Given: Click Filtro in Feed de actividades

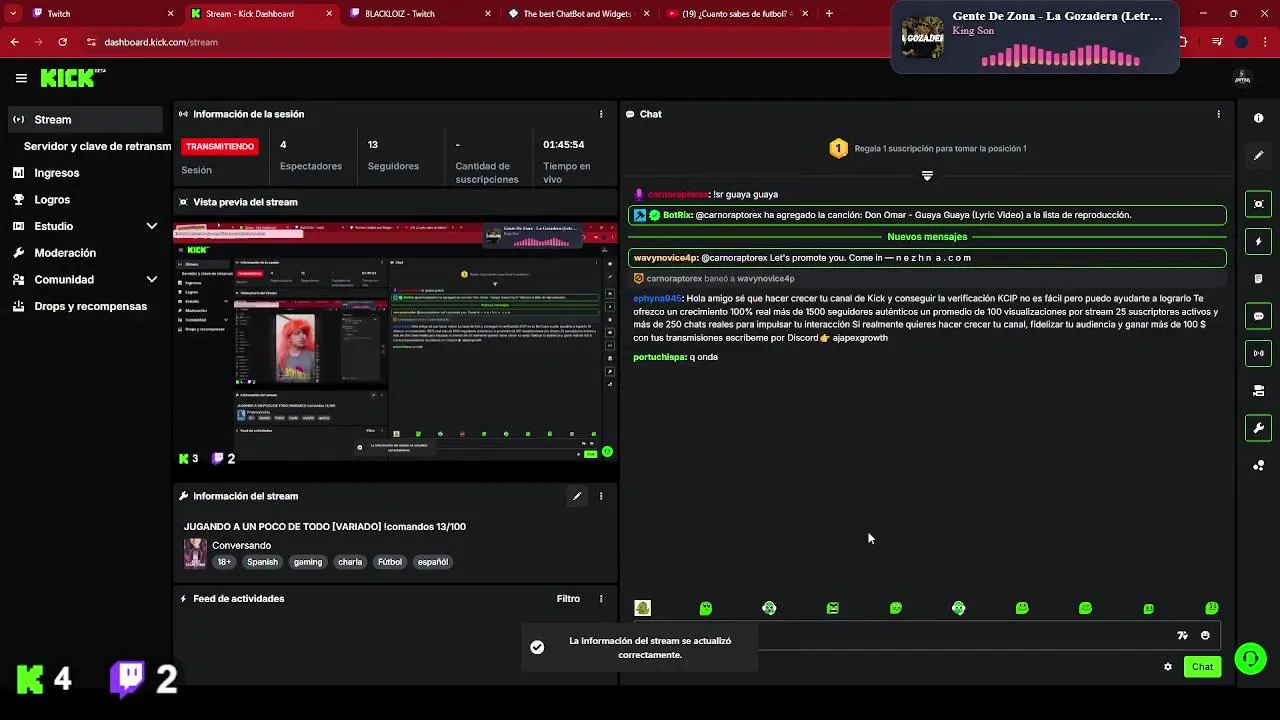Looking at the screenshot, I should point(568,599).
